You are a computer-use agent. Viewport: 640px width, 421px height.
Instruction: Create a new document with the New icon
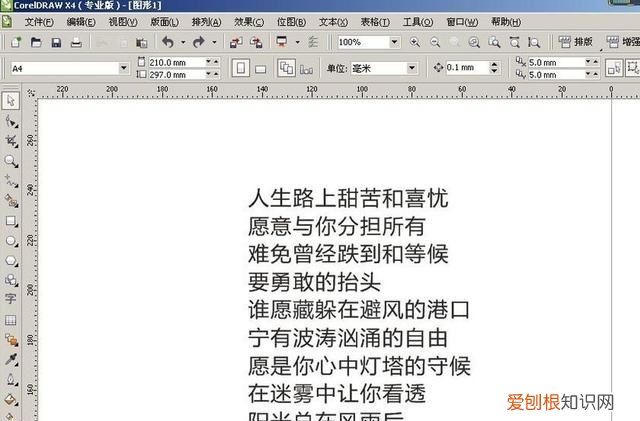16,42
